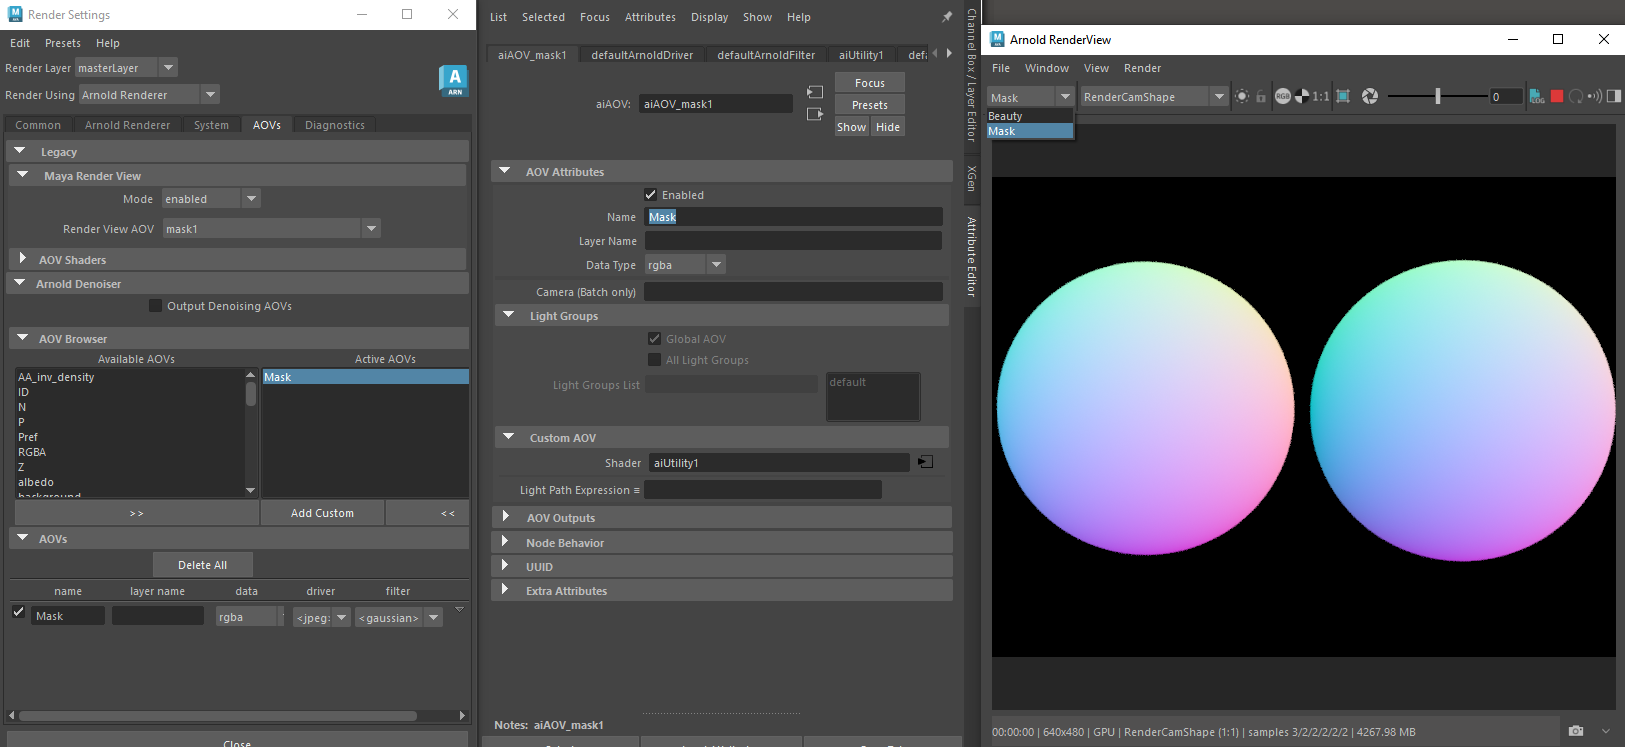
Task: Select the aiUtility1 tab
Action: tap(861, 55)
